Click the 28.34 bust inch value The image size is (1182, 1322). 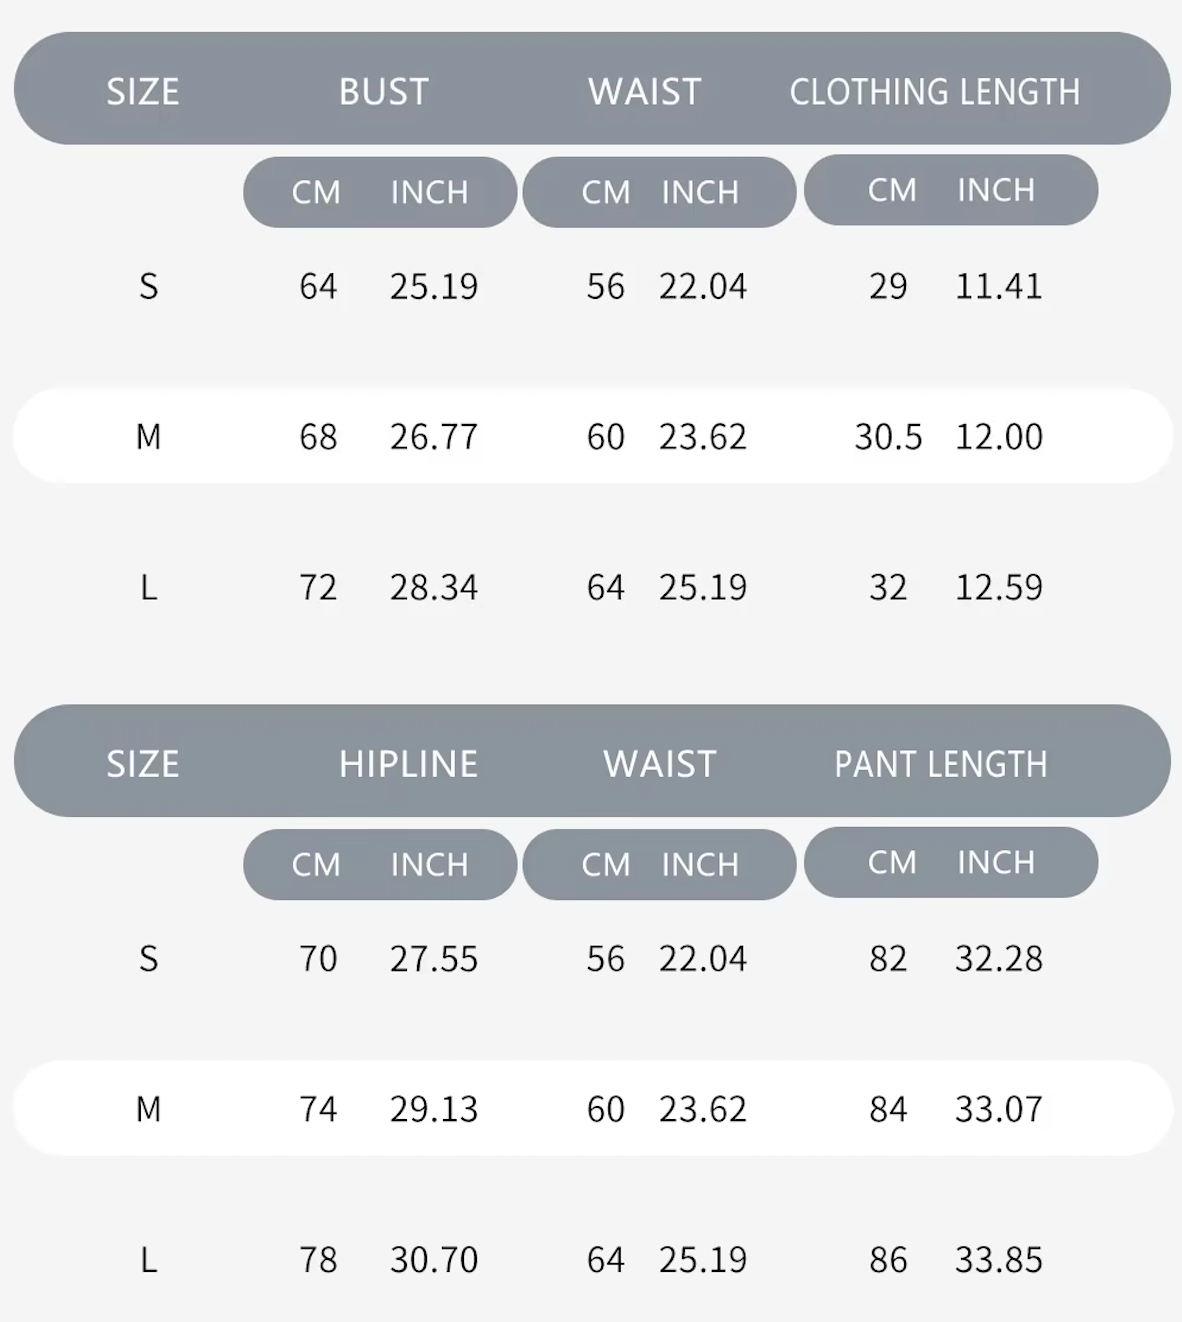434,587
